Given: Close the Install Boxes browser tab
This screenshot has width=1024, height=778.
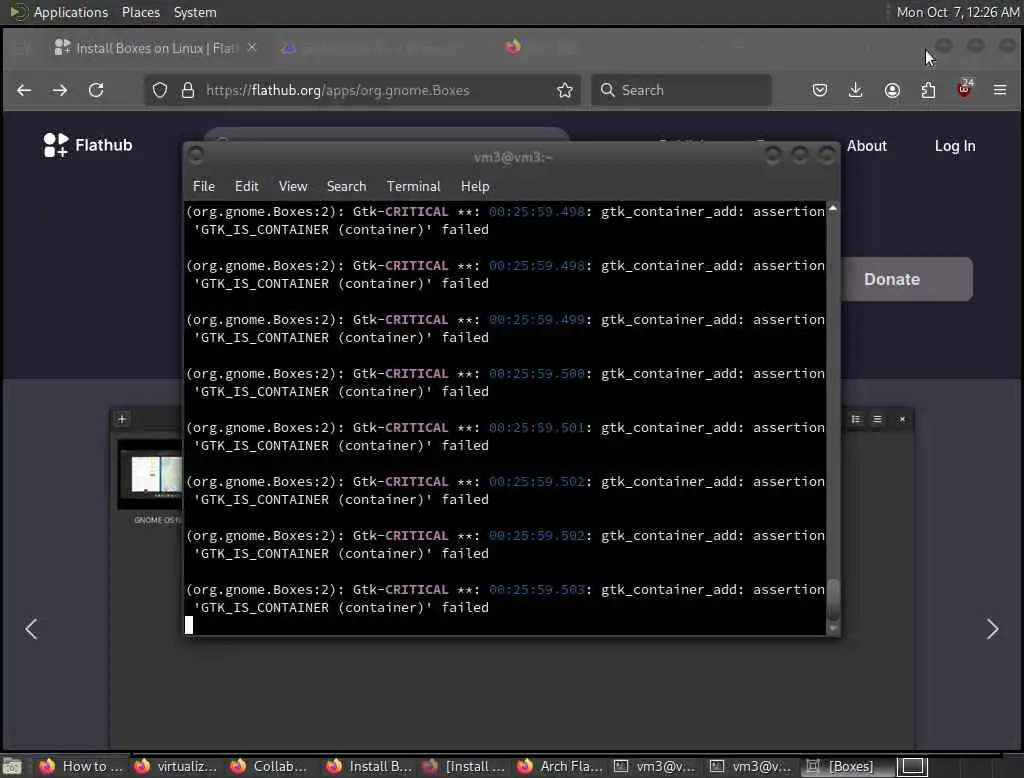Looking at the screenshot, I should [251, 48].
